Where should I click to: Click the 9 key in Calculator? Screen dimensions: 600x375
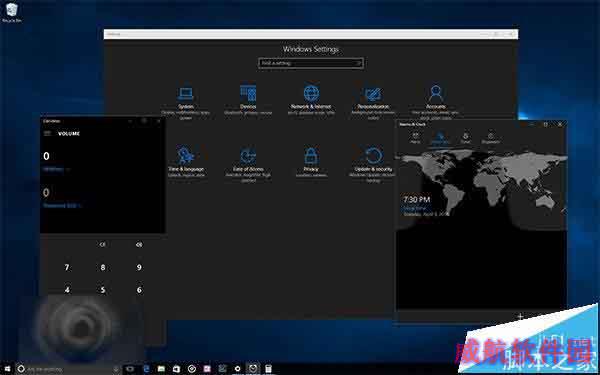139,267
